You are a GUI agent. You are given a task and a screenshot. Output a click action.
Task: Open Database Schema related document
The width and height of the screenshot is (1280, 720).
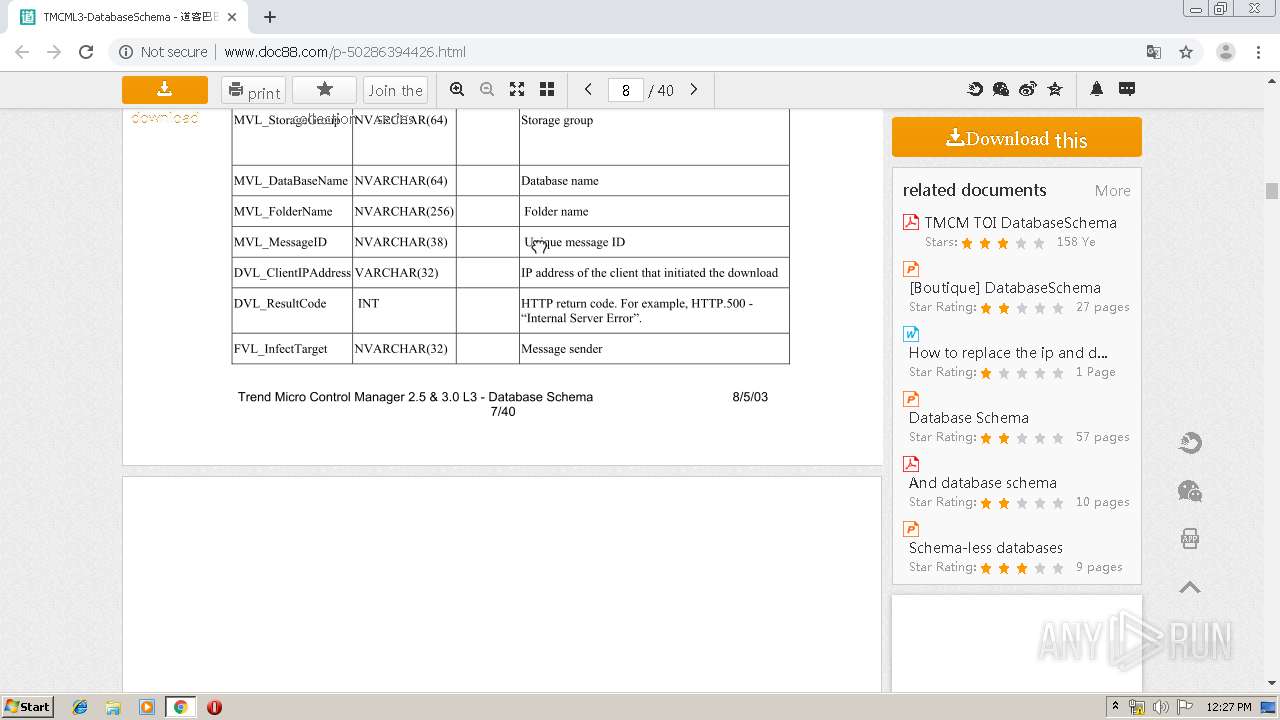969,418
